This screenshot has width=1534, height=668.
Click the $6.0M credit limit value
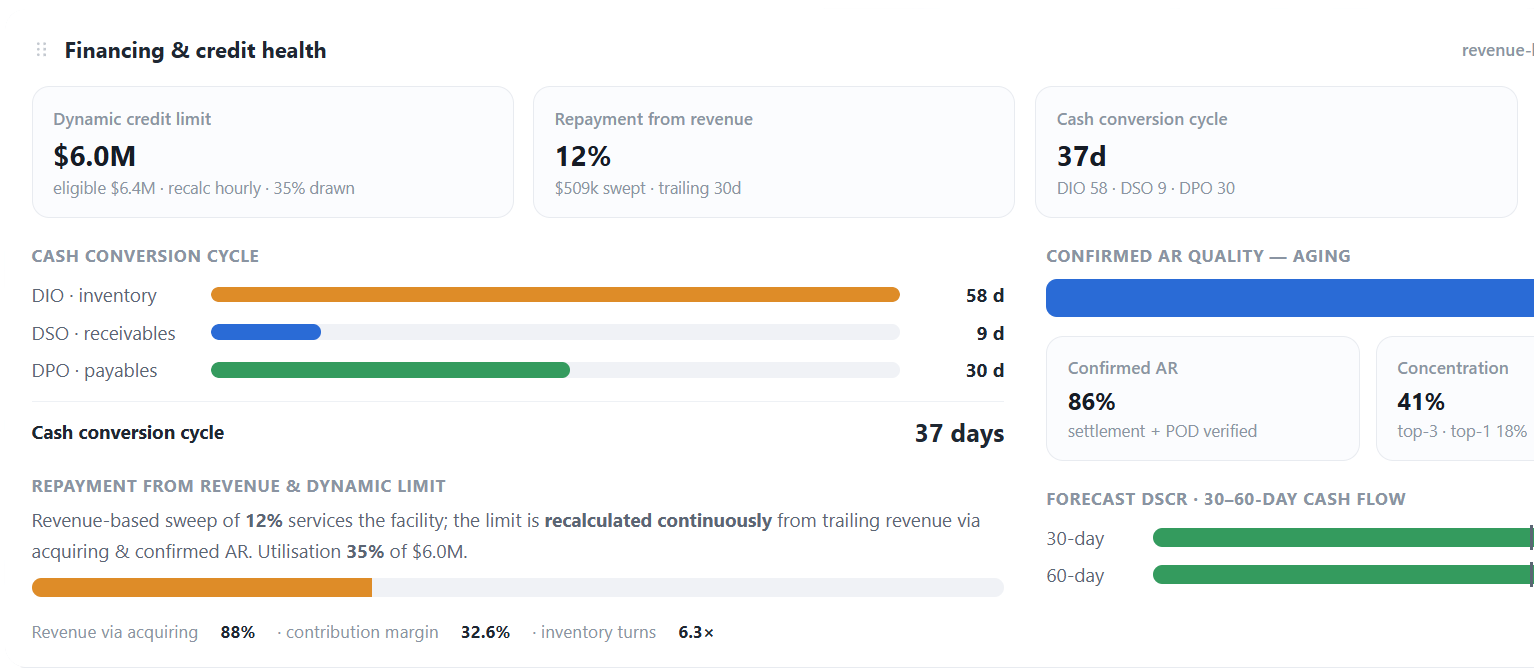(x=94, y=156)
